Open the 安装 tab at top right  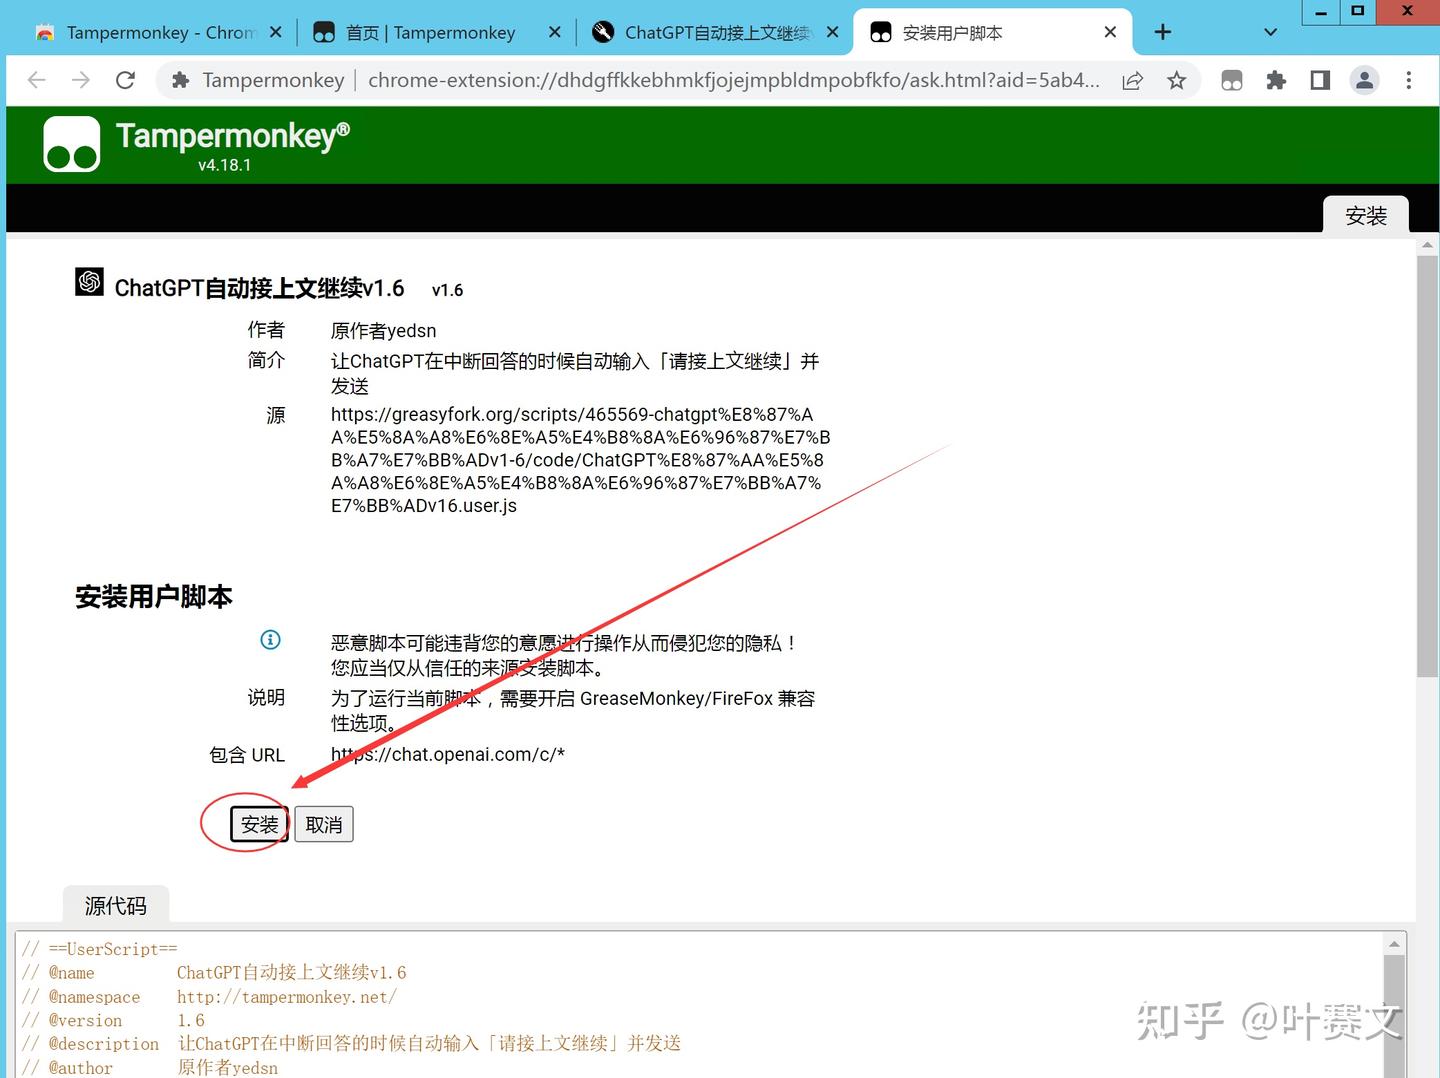[1366, 215]
